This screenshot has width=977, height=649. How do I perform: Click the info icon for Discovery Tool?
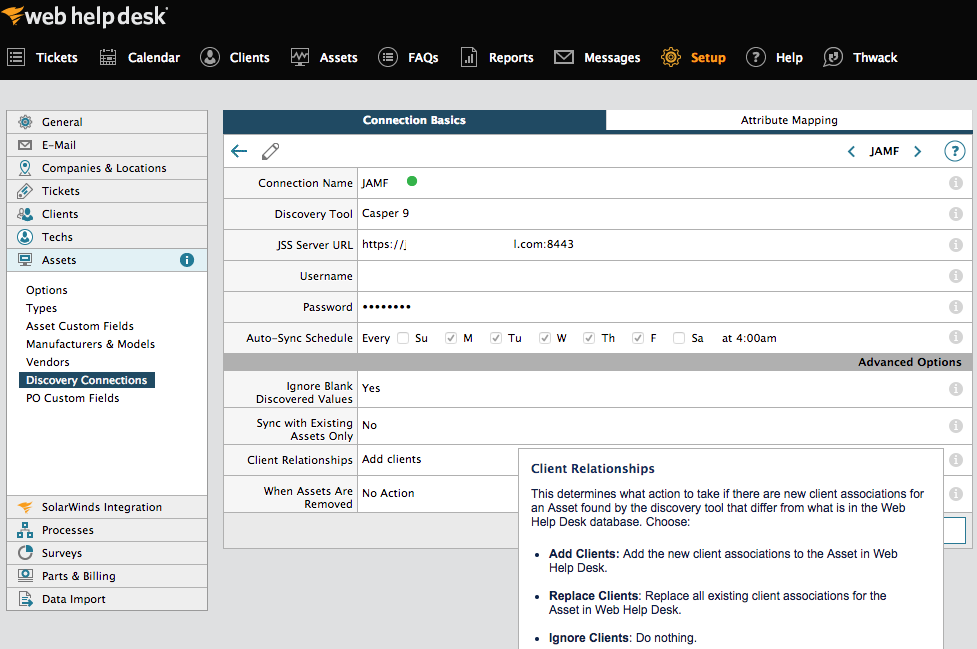point(956,214)
